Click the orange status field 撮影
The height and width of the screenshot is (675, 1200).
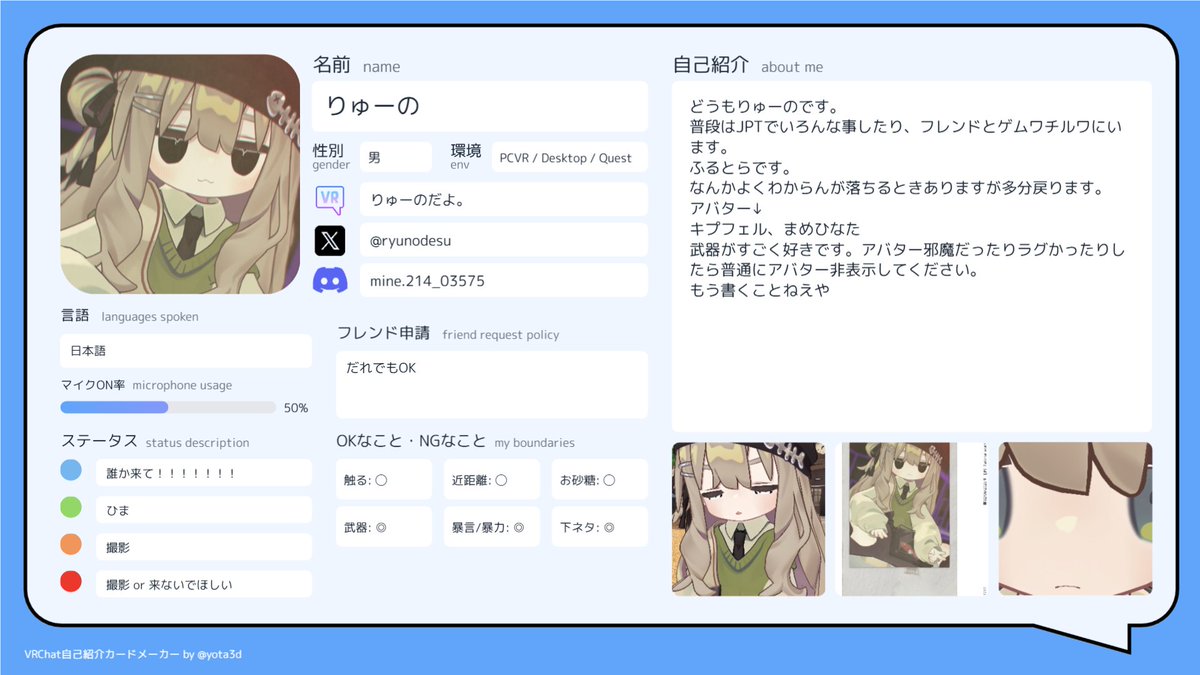pos(204,547)
